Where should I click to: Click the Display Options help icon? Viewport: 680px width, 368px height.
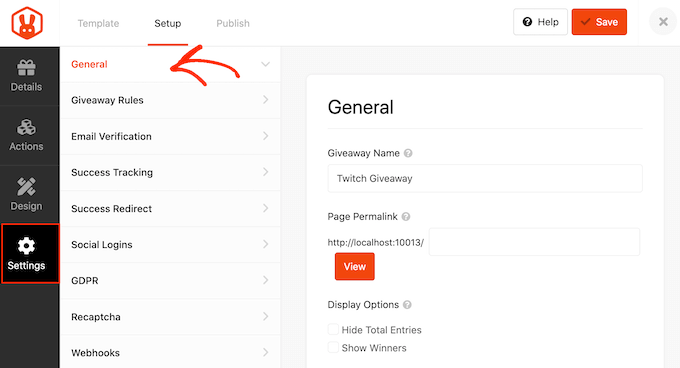coord(407,305)
